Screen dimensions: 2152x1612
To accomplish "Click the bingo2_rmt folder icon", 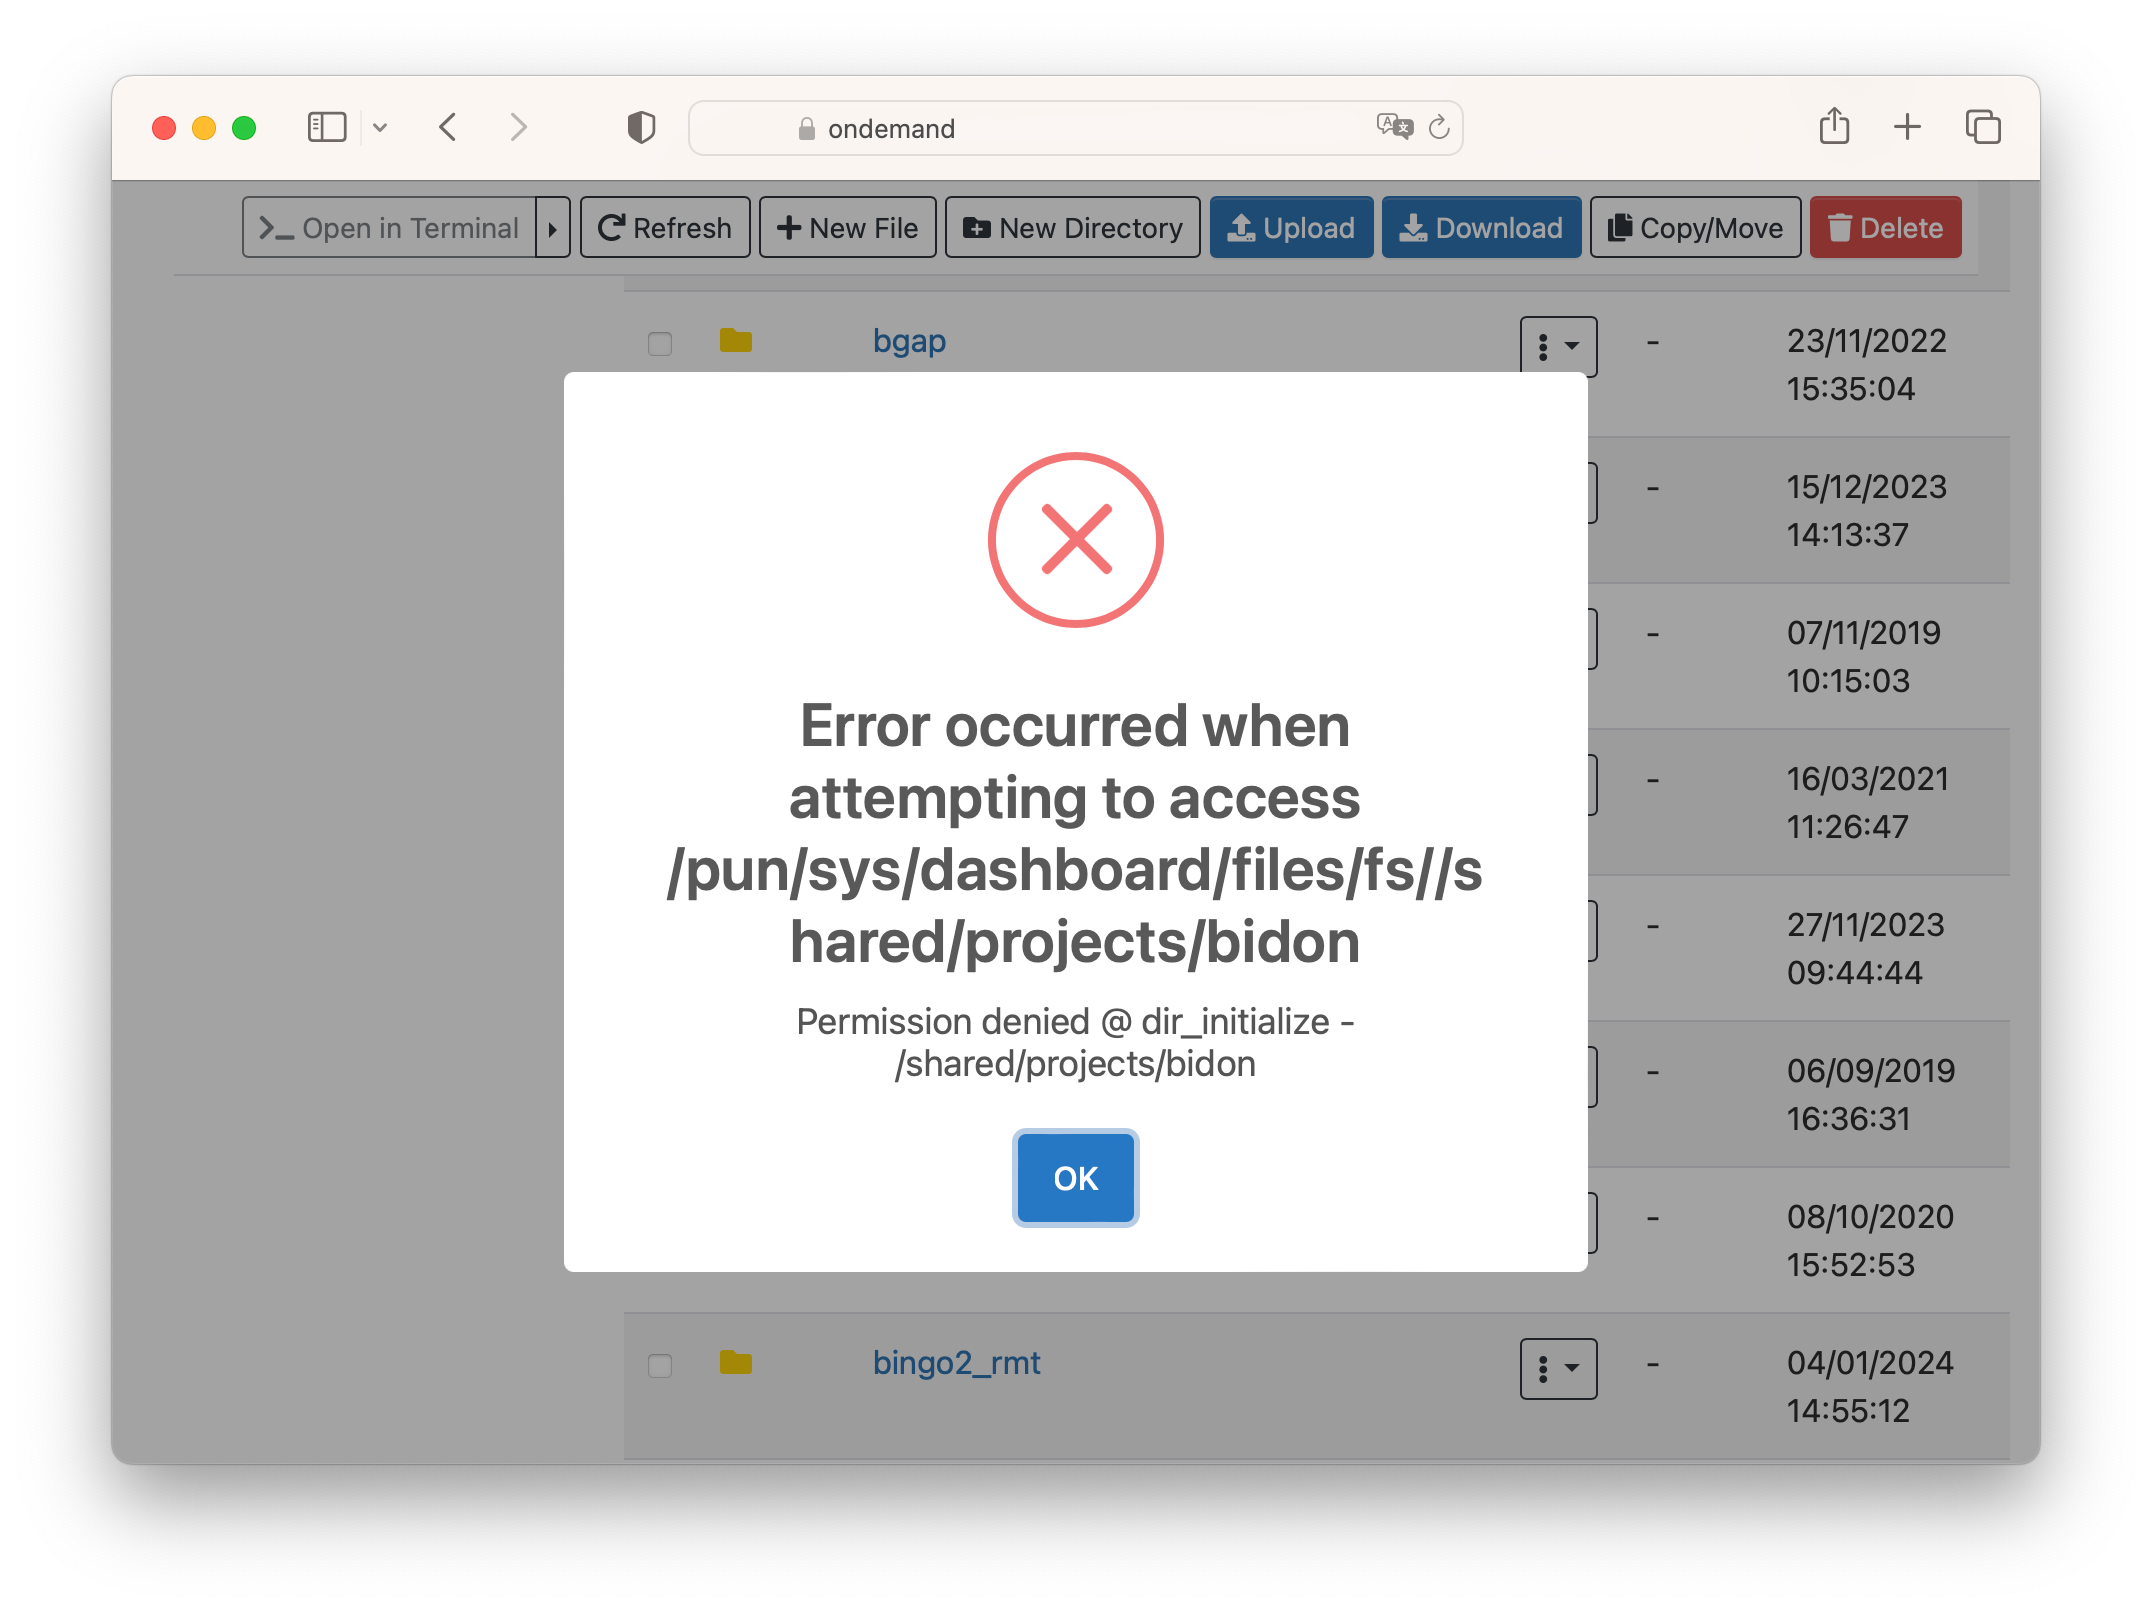I will (x=736, y=1363).
